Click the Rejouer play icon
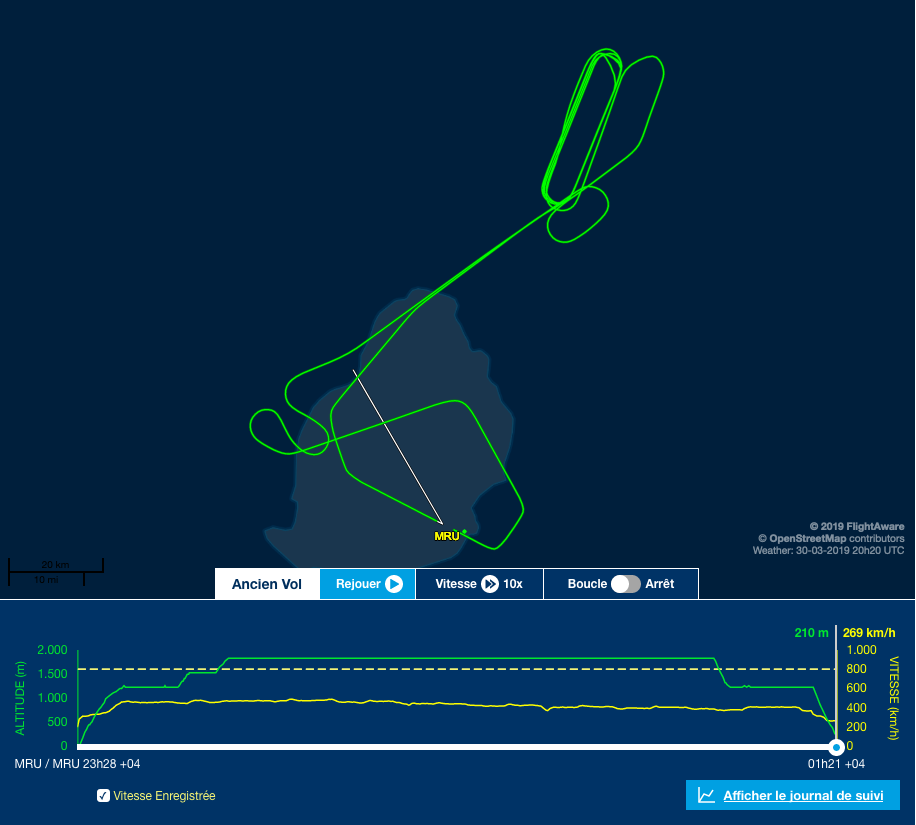The height and width of the screenshot is (825, 916). pyautogui.click(x=394, y=584)
